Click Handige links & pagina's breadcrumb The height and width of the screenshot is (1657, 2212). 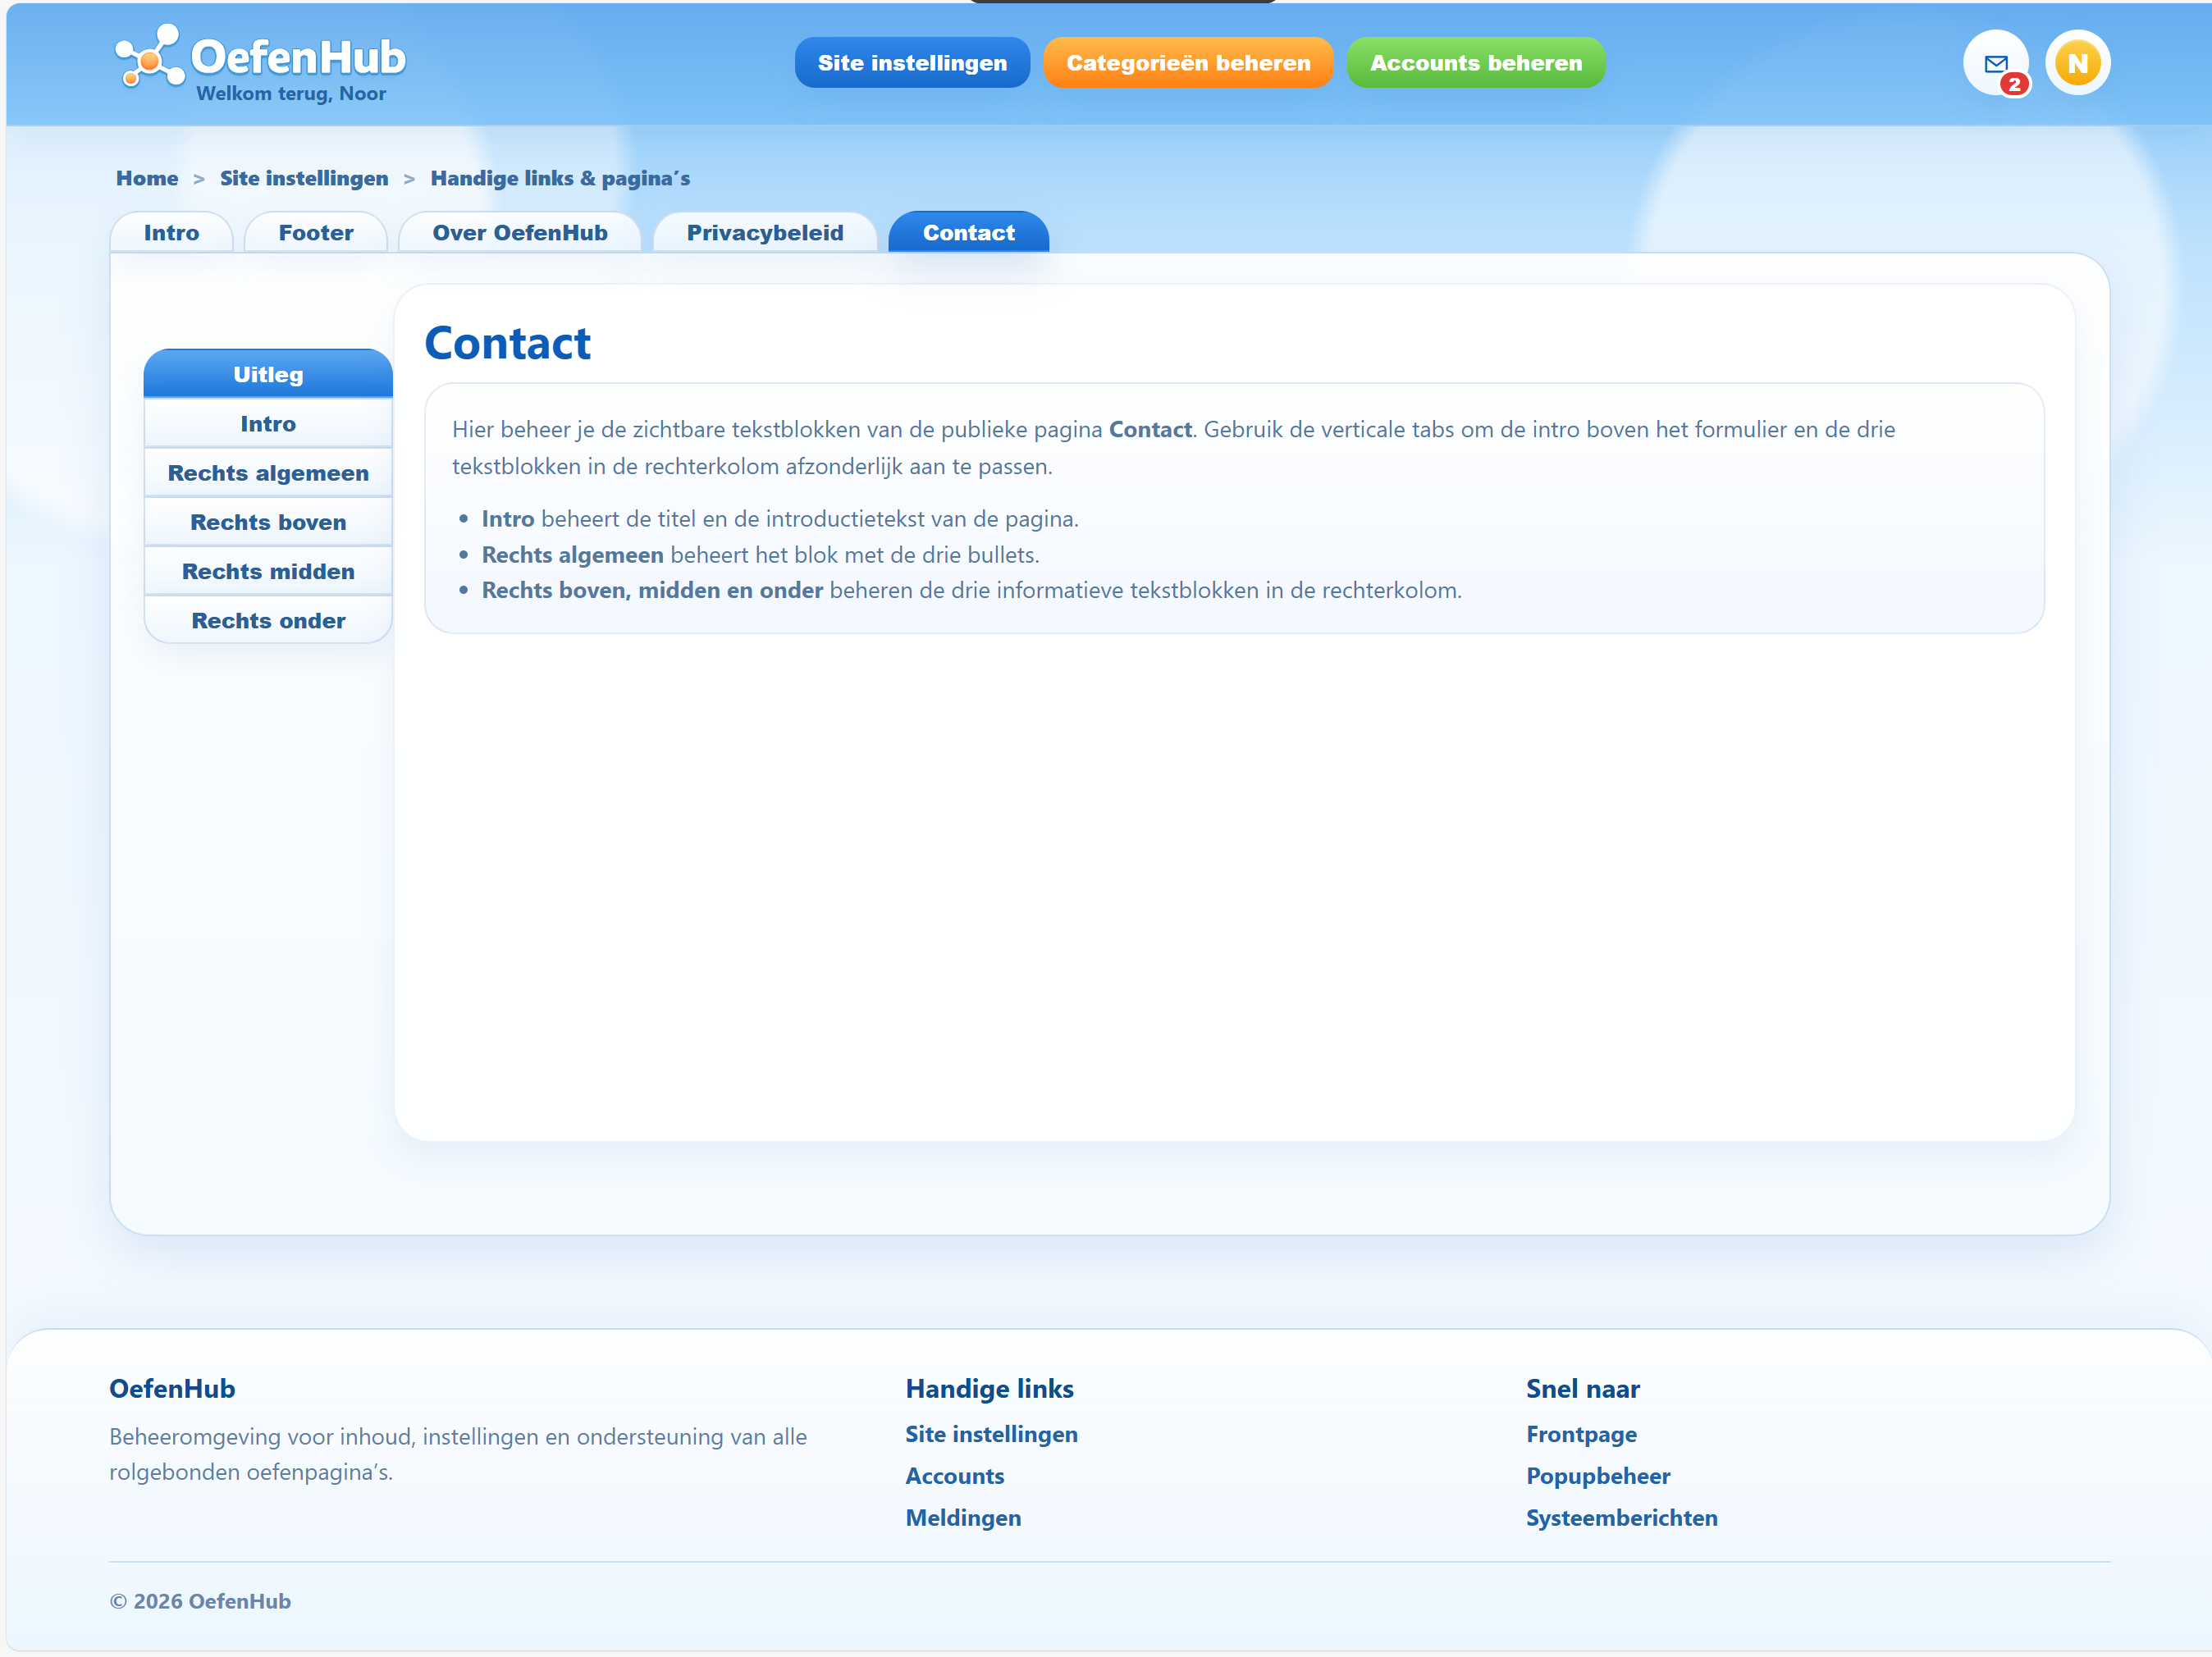(x=560, y=178)
